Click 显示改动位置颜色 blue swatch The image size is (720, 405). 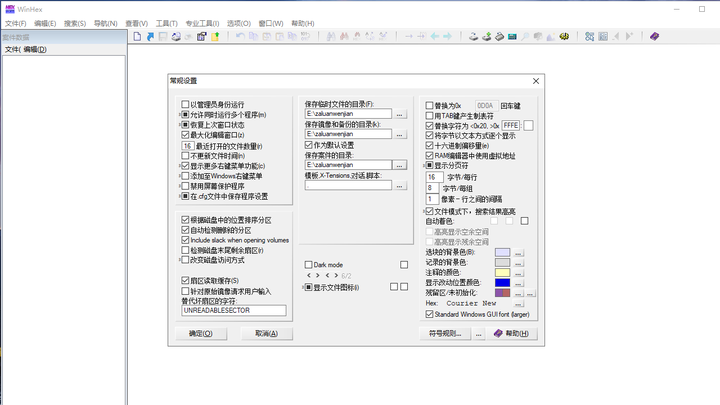click(502, 282)
